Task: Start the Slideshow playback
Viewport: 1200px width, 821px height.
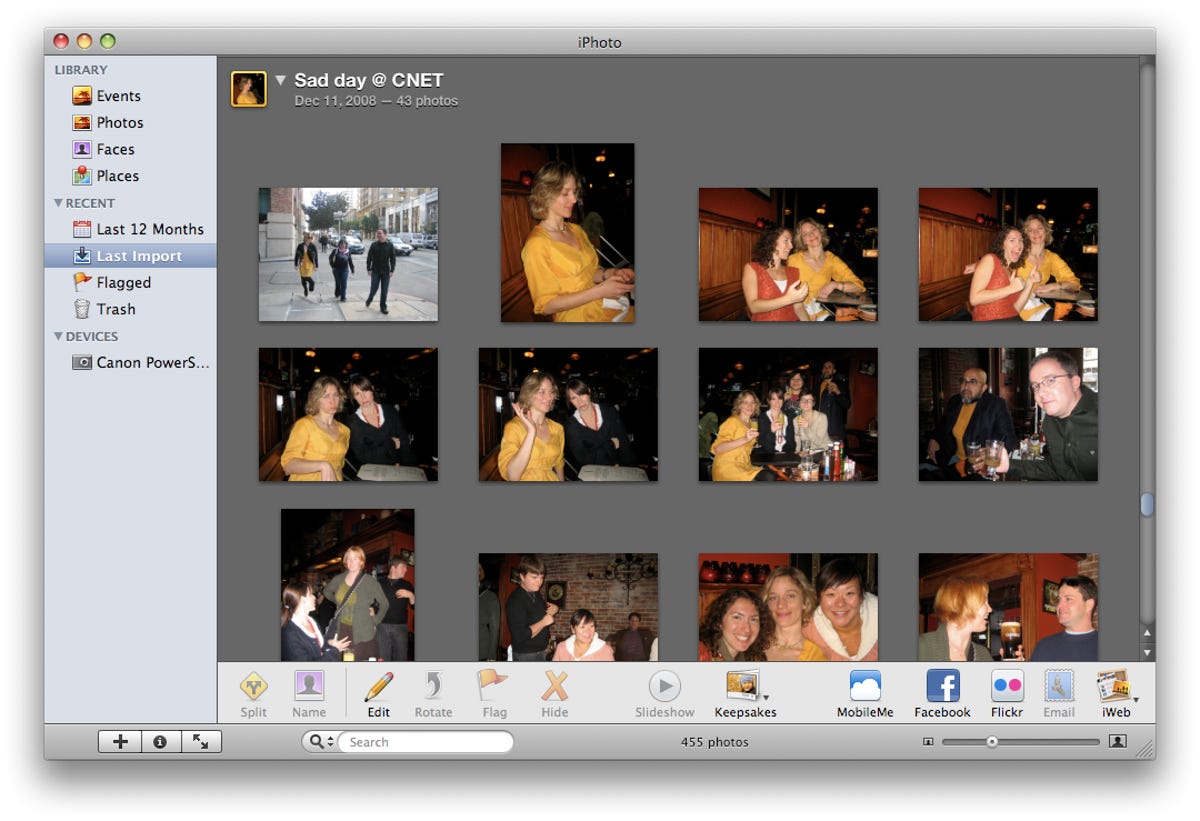Action: (664, 687)
